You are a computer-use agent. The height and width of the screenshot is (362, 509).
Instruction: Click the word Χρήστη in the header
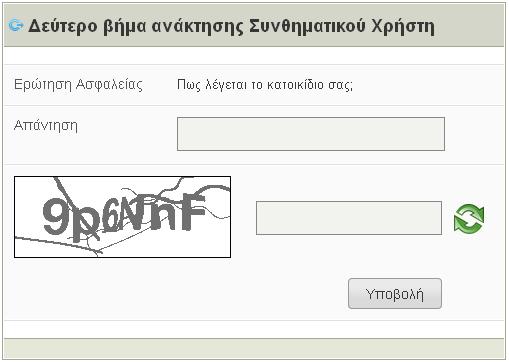point(403,27)
